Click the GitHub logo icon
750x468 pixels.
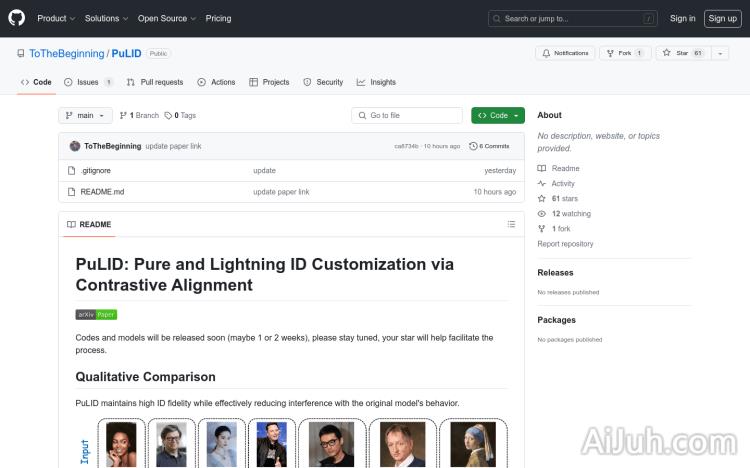pyautogui.click(x=16, y=18)
